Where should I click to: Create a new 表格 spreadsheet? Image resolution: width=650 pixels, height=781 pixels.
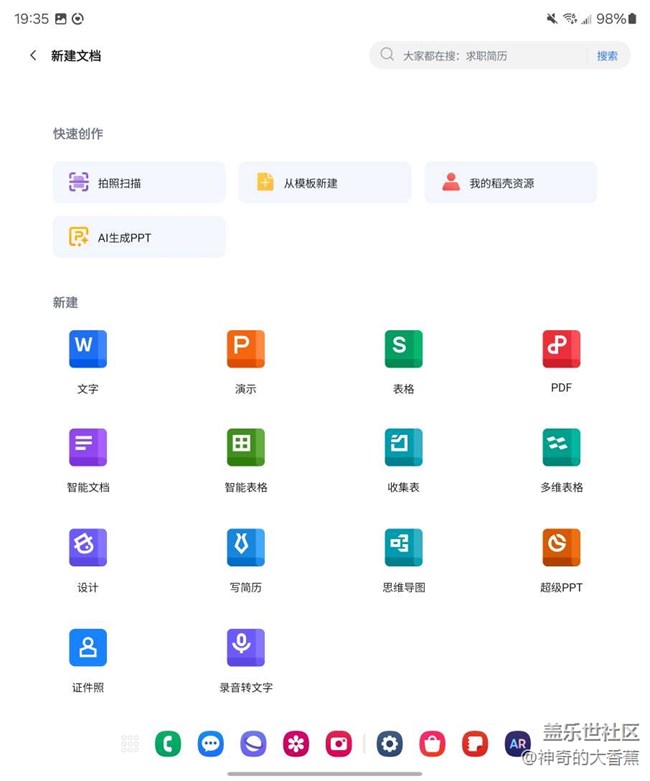point(403,350)
